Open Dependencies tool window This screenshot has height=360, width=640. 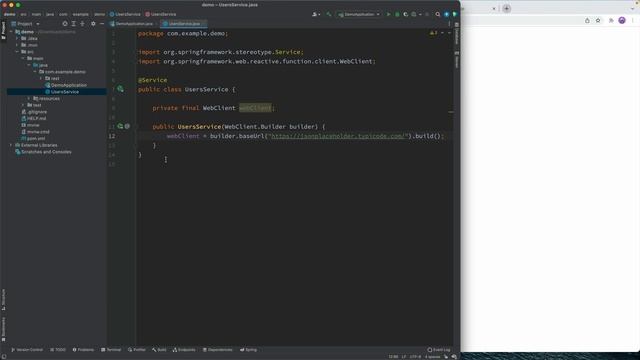218,350
